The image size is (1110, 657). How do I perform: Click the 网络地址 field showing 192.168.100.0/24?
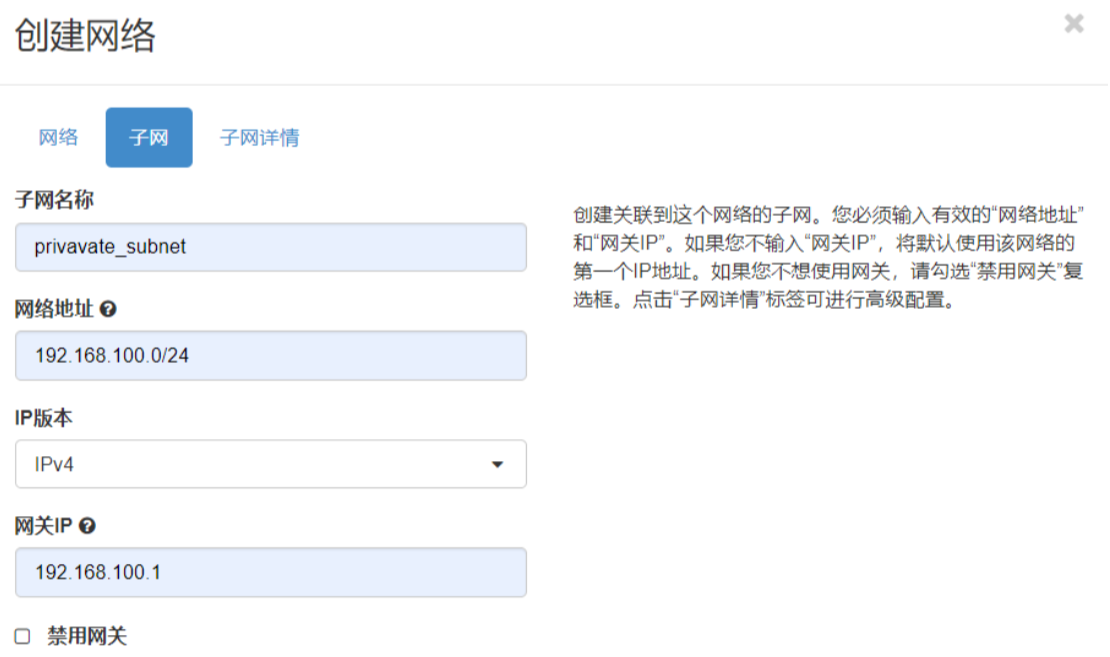[x=270, y=355]
